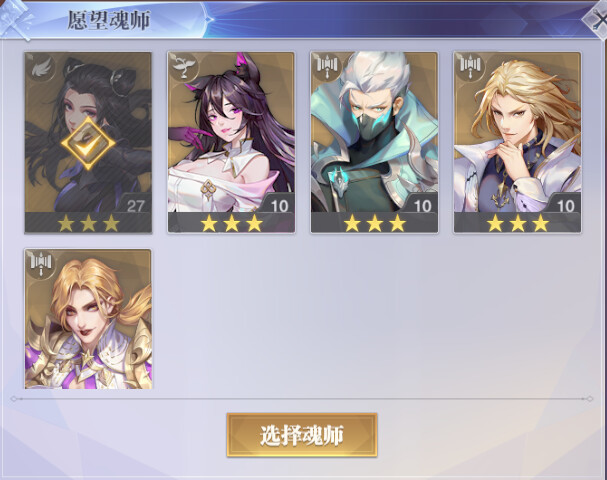Image resolution: width=607 pixels, height=480 pixels.
Task: Click the 10 badge on cat-eared girl card
Action: (x=278, y=204)
